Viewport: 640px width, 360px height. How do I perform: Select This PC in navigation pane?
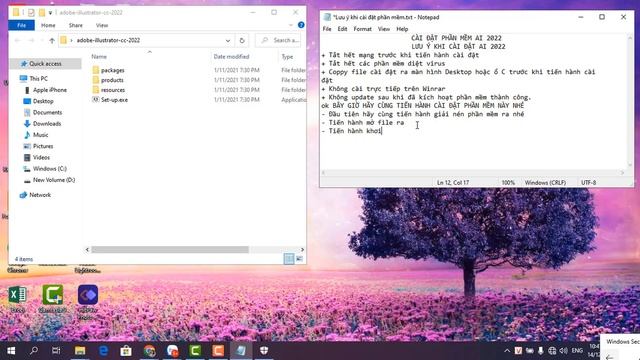(x=38, y=78)
